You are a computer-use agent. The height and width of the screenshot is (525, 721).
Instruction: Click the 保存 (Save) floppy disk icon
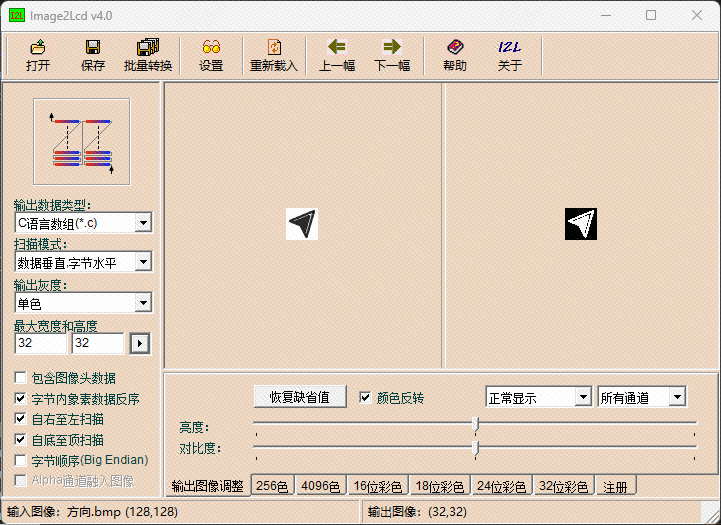point(92,55)
